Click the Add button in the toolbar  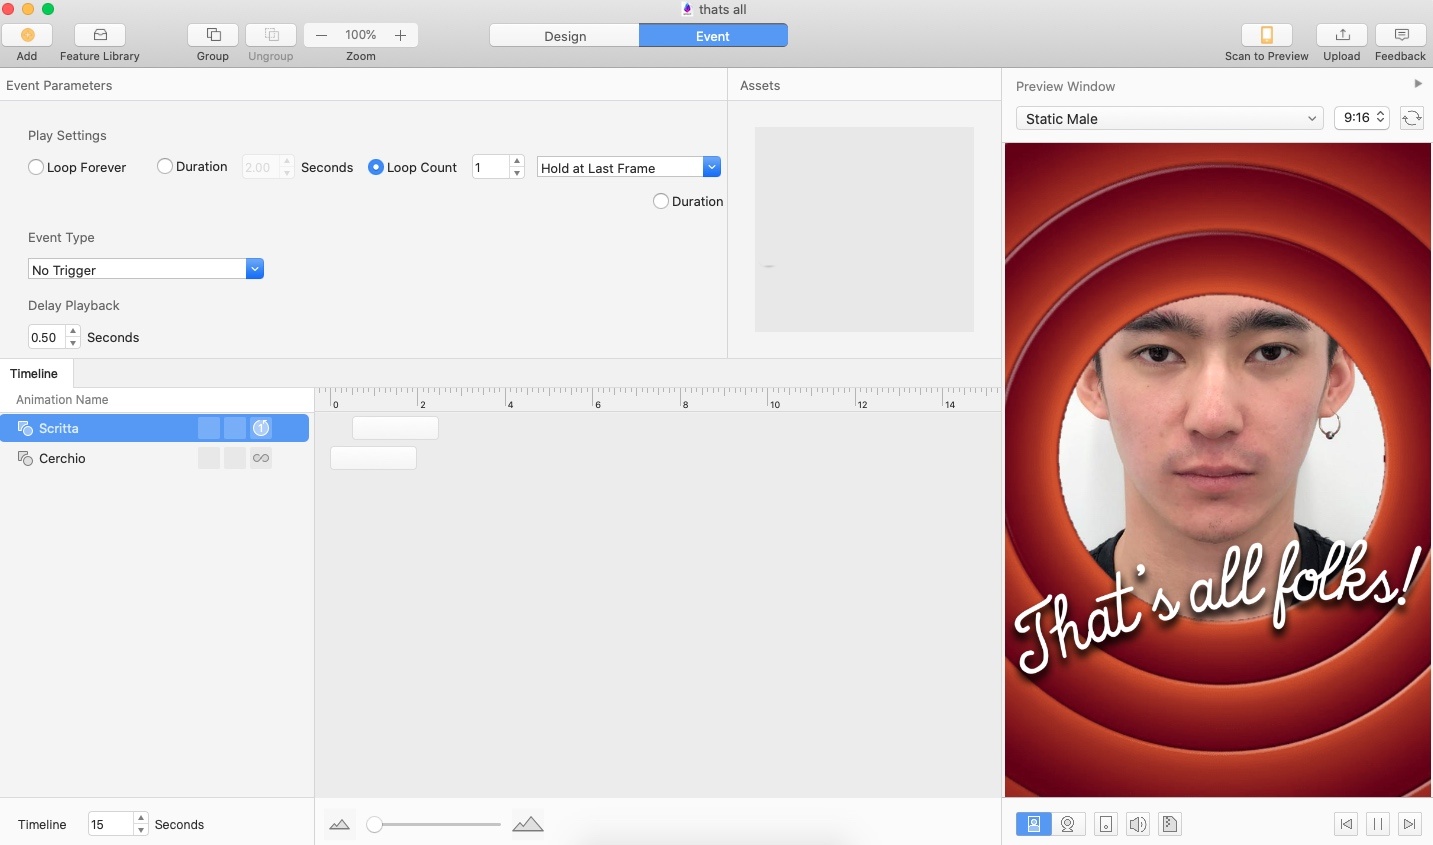[27, 35]
